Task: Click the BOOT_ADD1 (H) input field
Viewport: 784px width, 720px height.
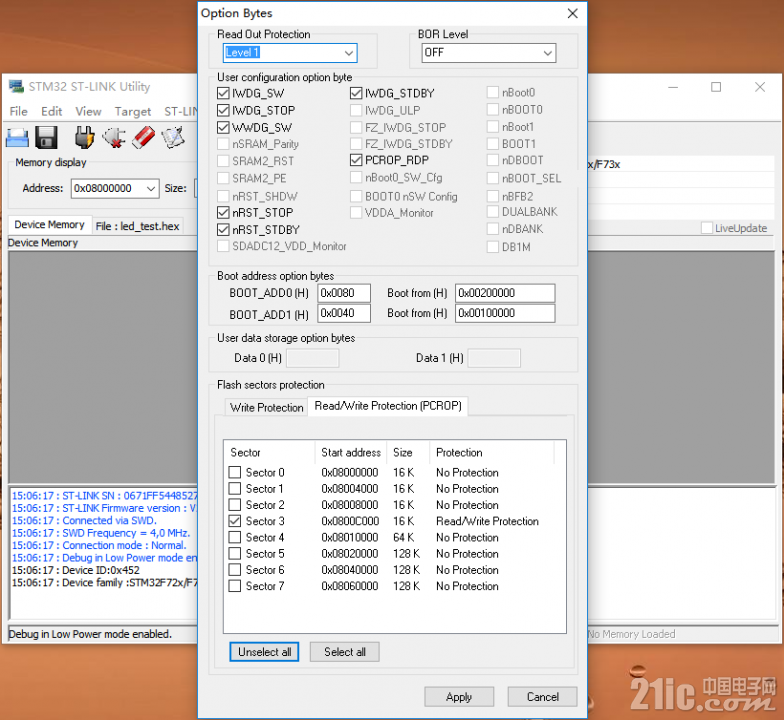Action: [344, 314]
